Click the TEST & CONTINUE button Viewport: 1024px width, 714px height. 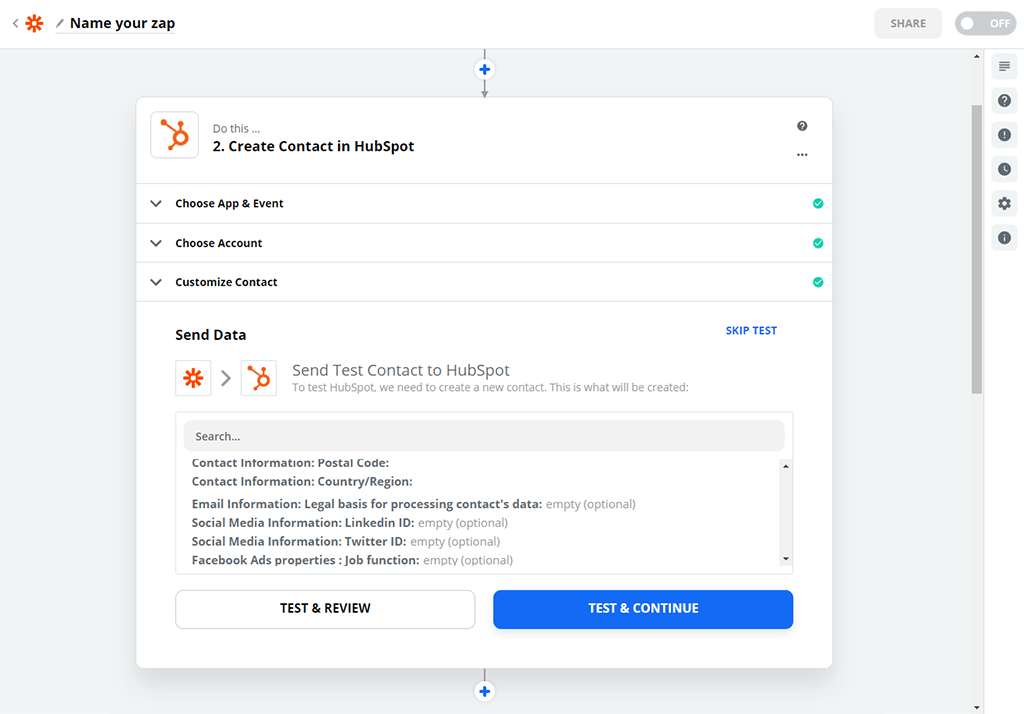coord(643,609)
